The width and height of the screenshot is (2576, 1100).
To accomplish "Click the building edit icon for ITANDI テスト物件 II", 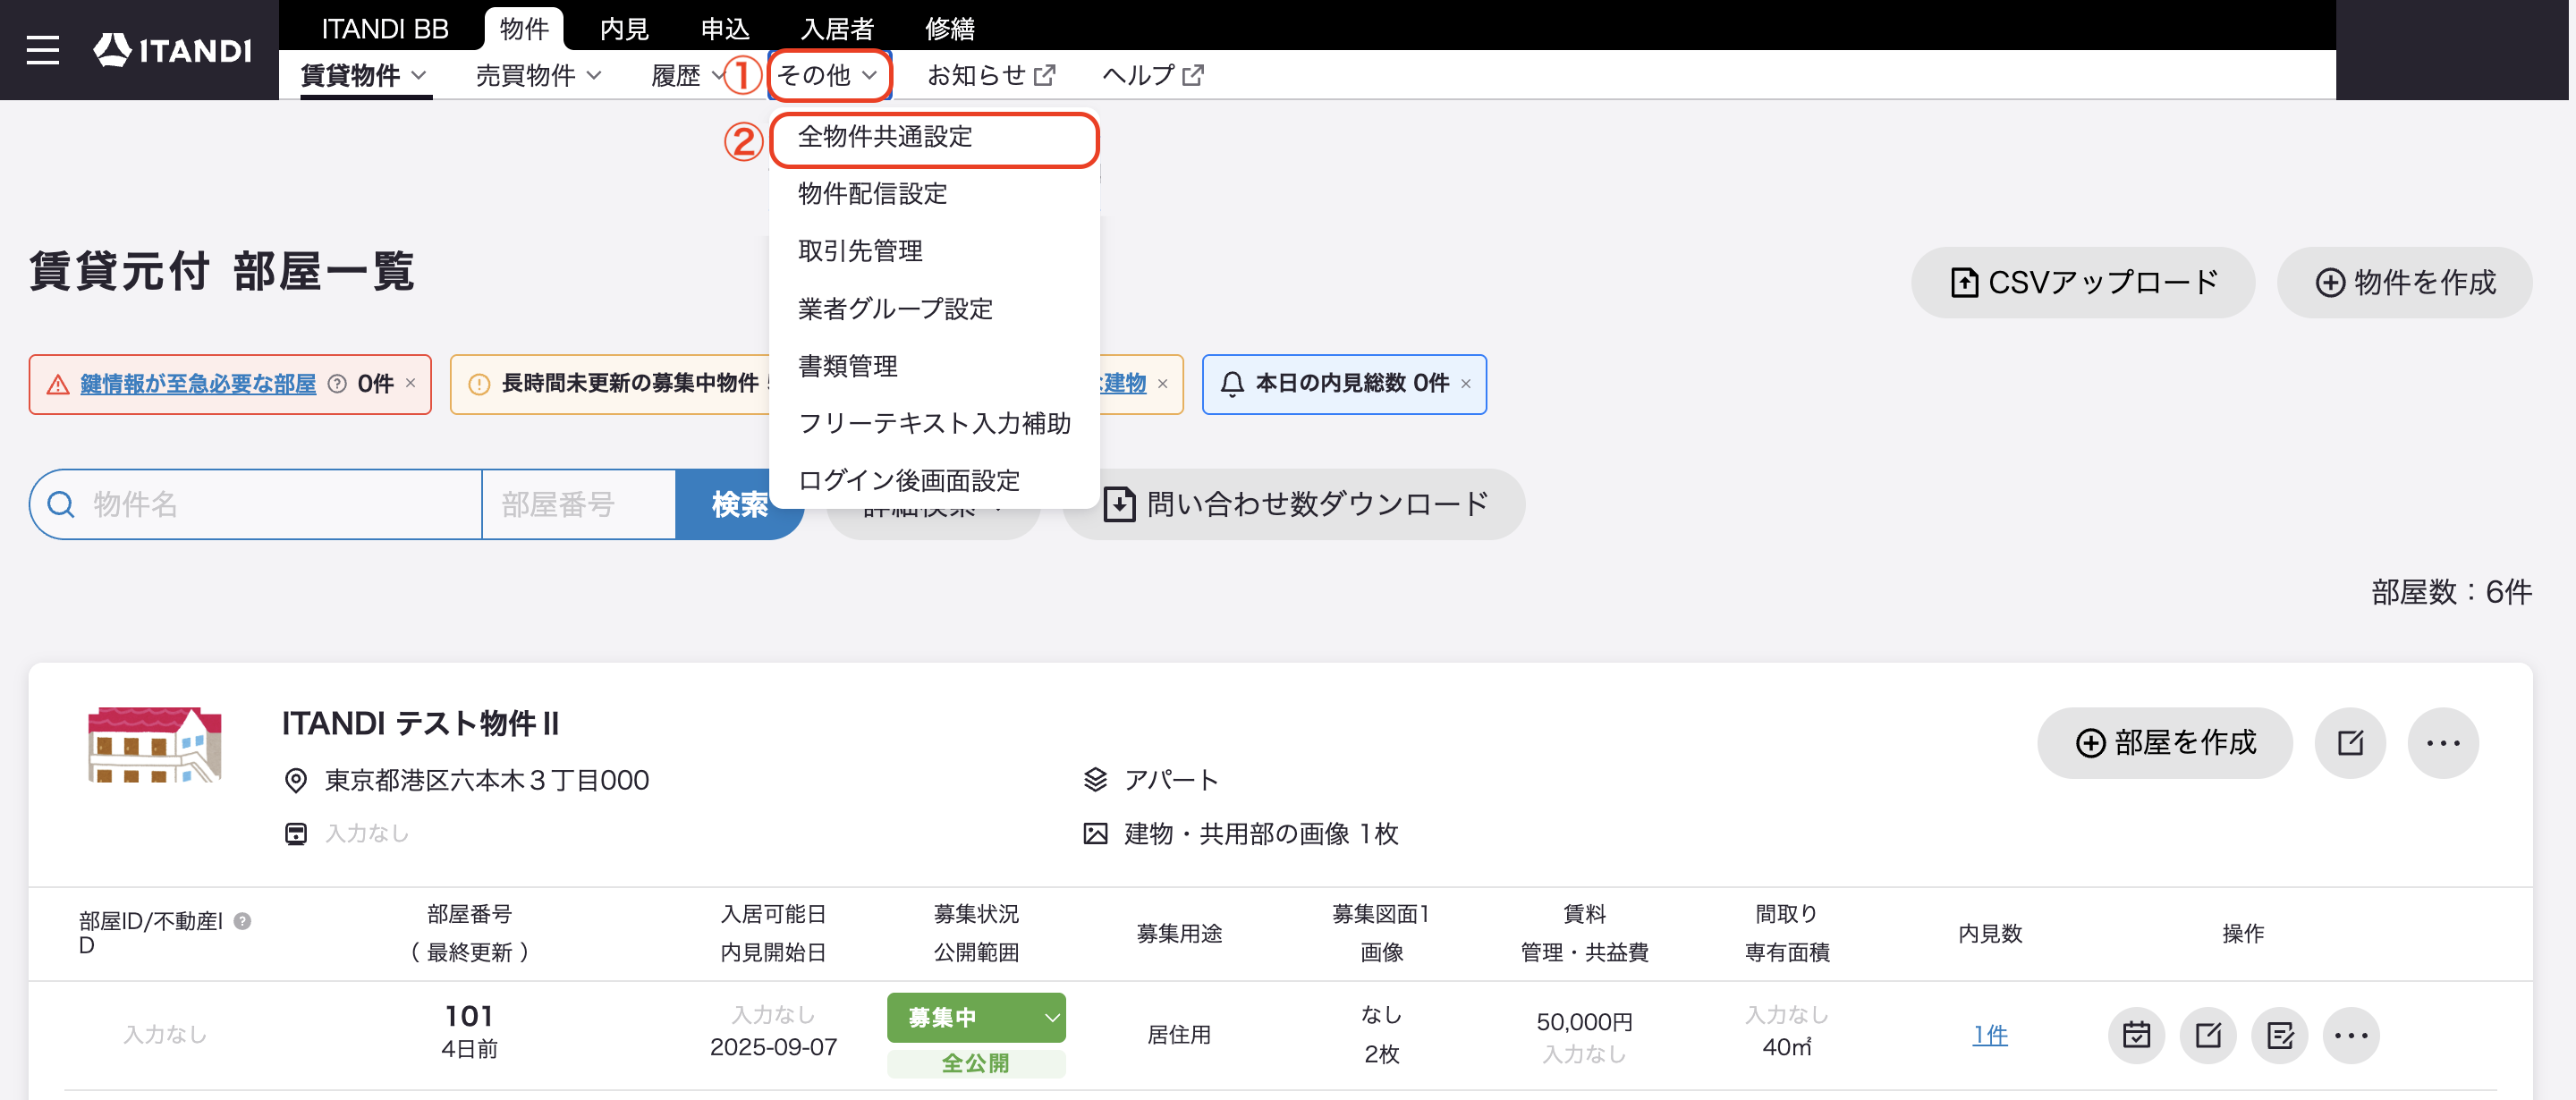I will (2350, 743).
